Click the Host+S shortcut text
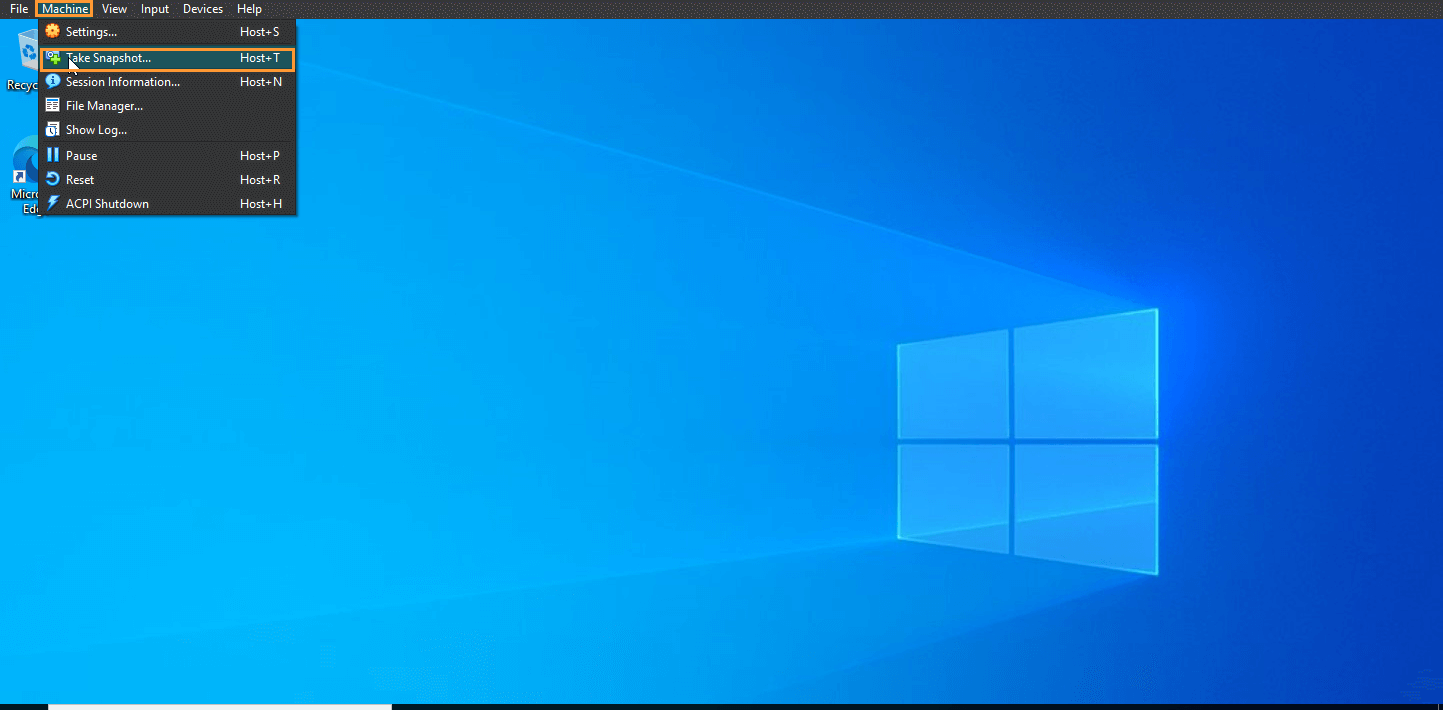This screenshot has height=710, width=1443. click(x=260, y=32)
